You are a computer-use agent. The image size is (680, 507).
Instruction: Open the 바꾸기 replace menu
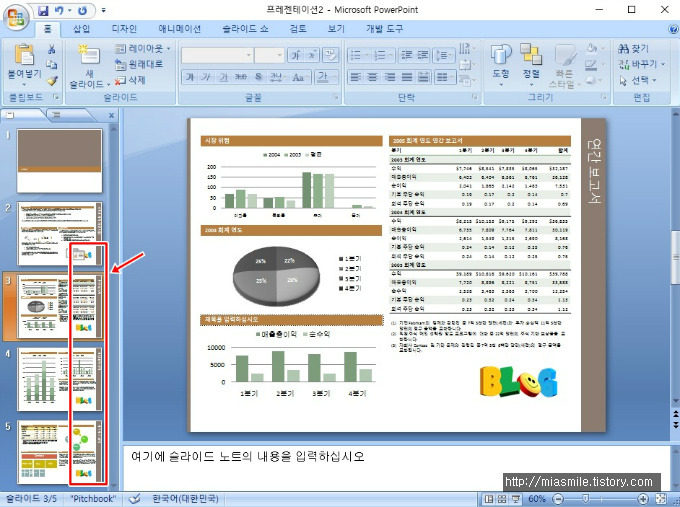coord(641,64)
